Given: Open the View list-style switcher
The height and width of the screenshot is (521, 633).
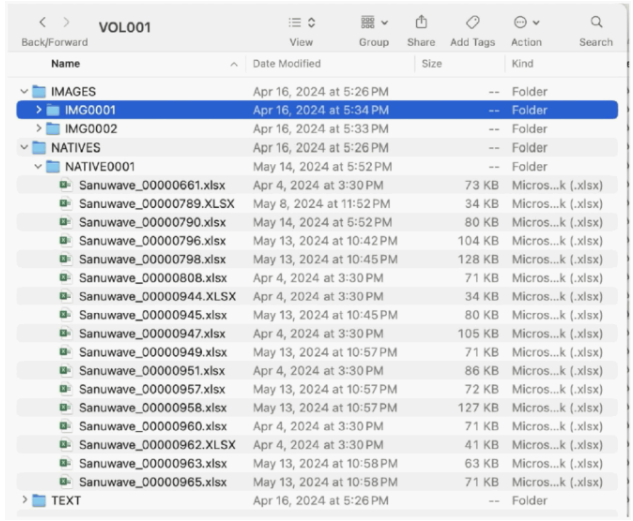Looking at the screenshot, I should click(x=302, y=23).
